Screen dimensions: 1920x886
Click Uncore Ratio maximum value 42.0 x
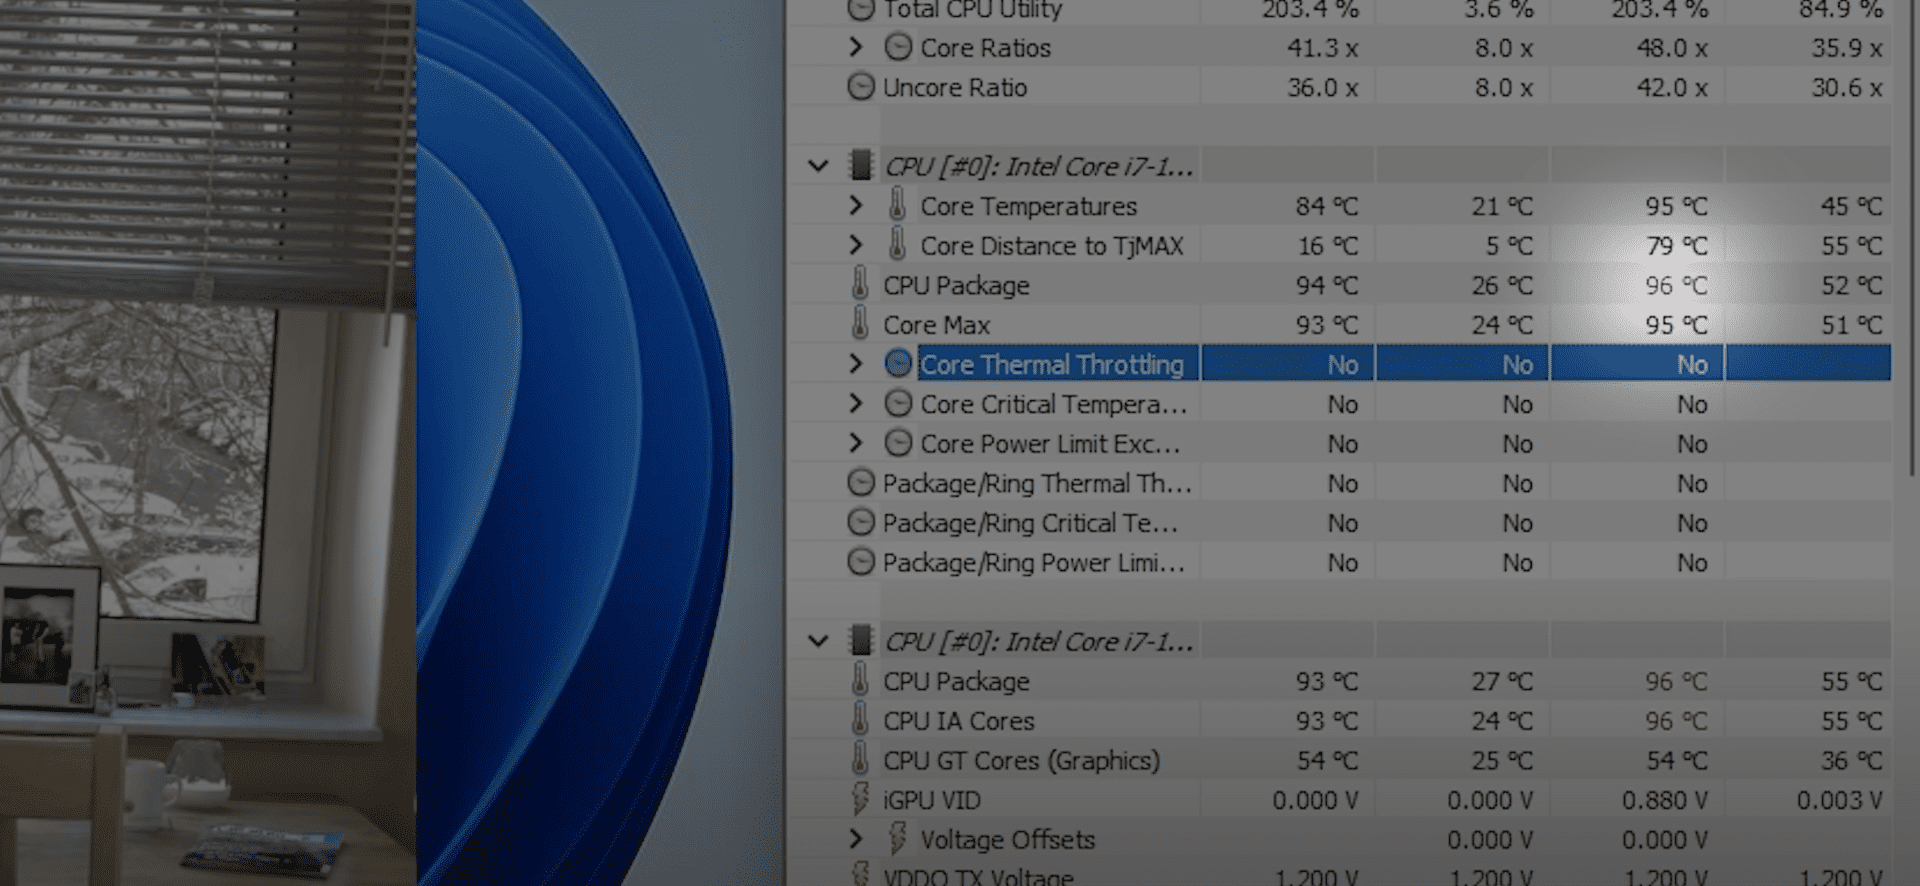(1672, 88)
